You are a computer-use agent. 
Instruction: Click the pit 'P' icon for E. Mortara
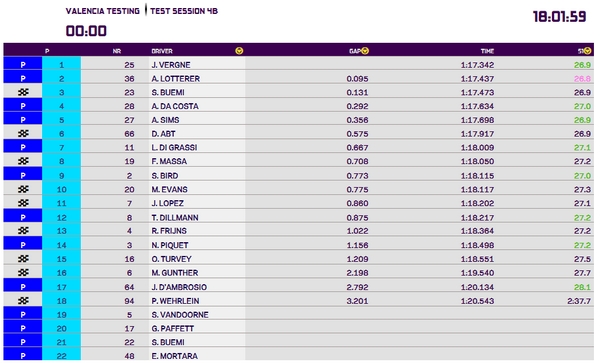click(23, 356)
